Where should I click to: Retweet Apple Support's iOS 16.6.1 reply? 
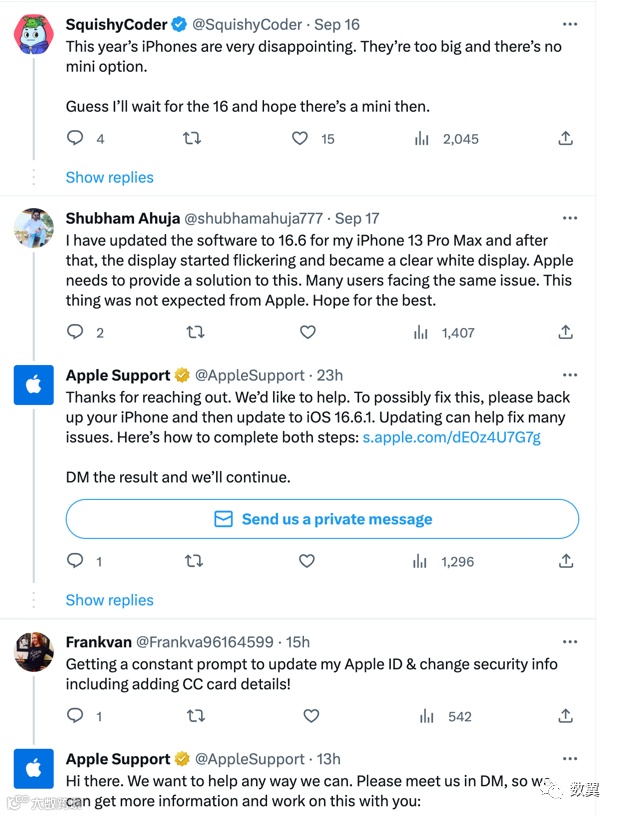pos(194,562)
